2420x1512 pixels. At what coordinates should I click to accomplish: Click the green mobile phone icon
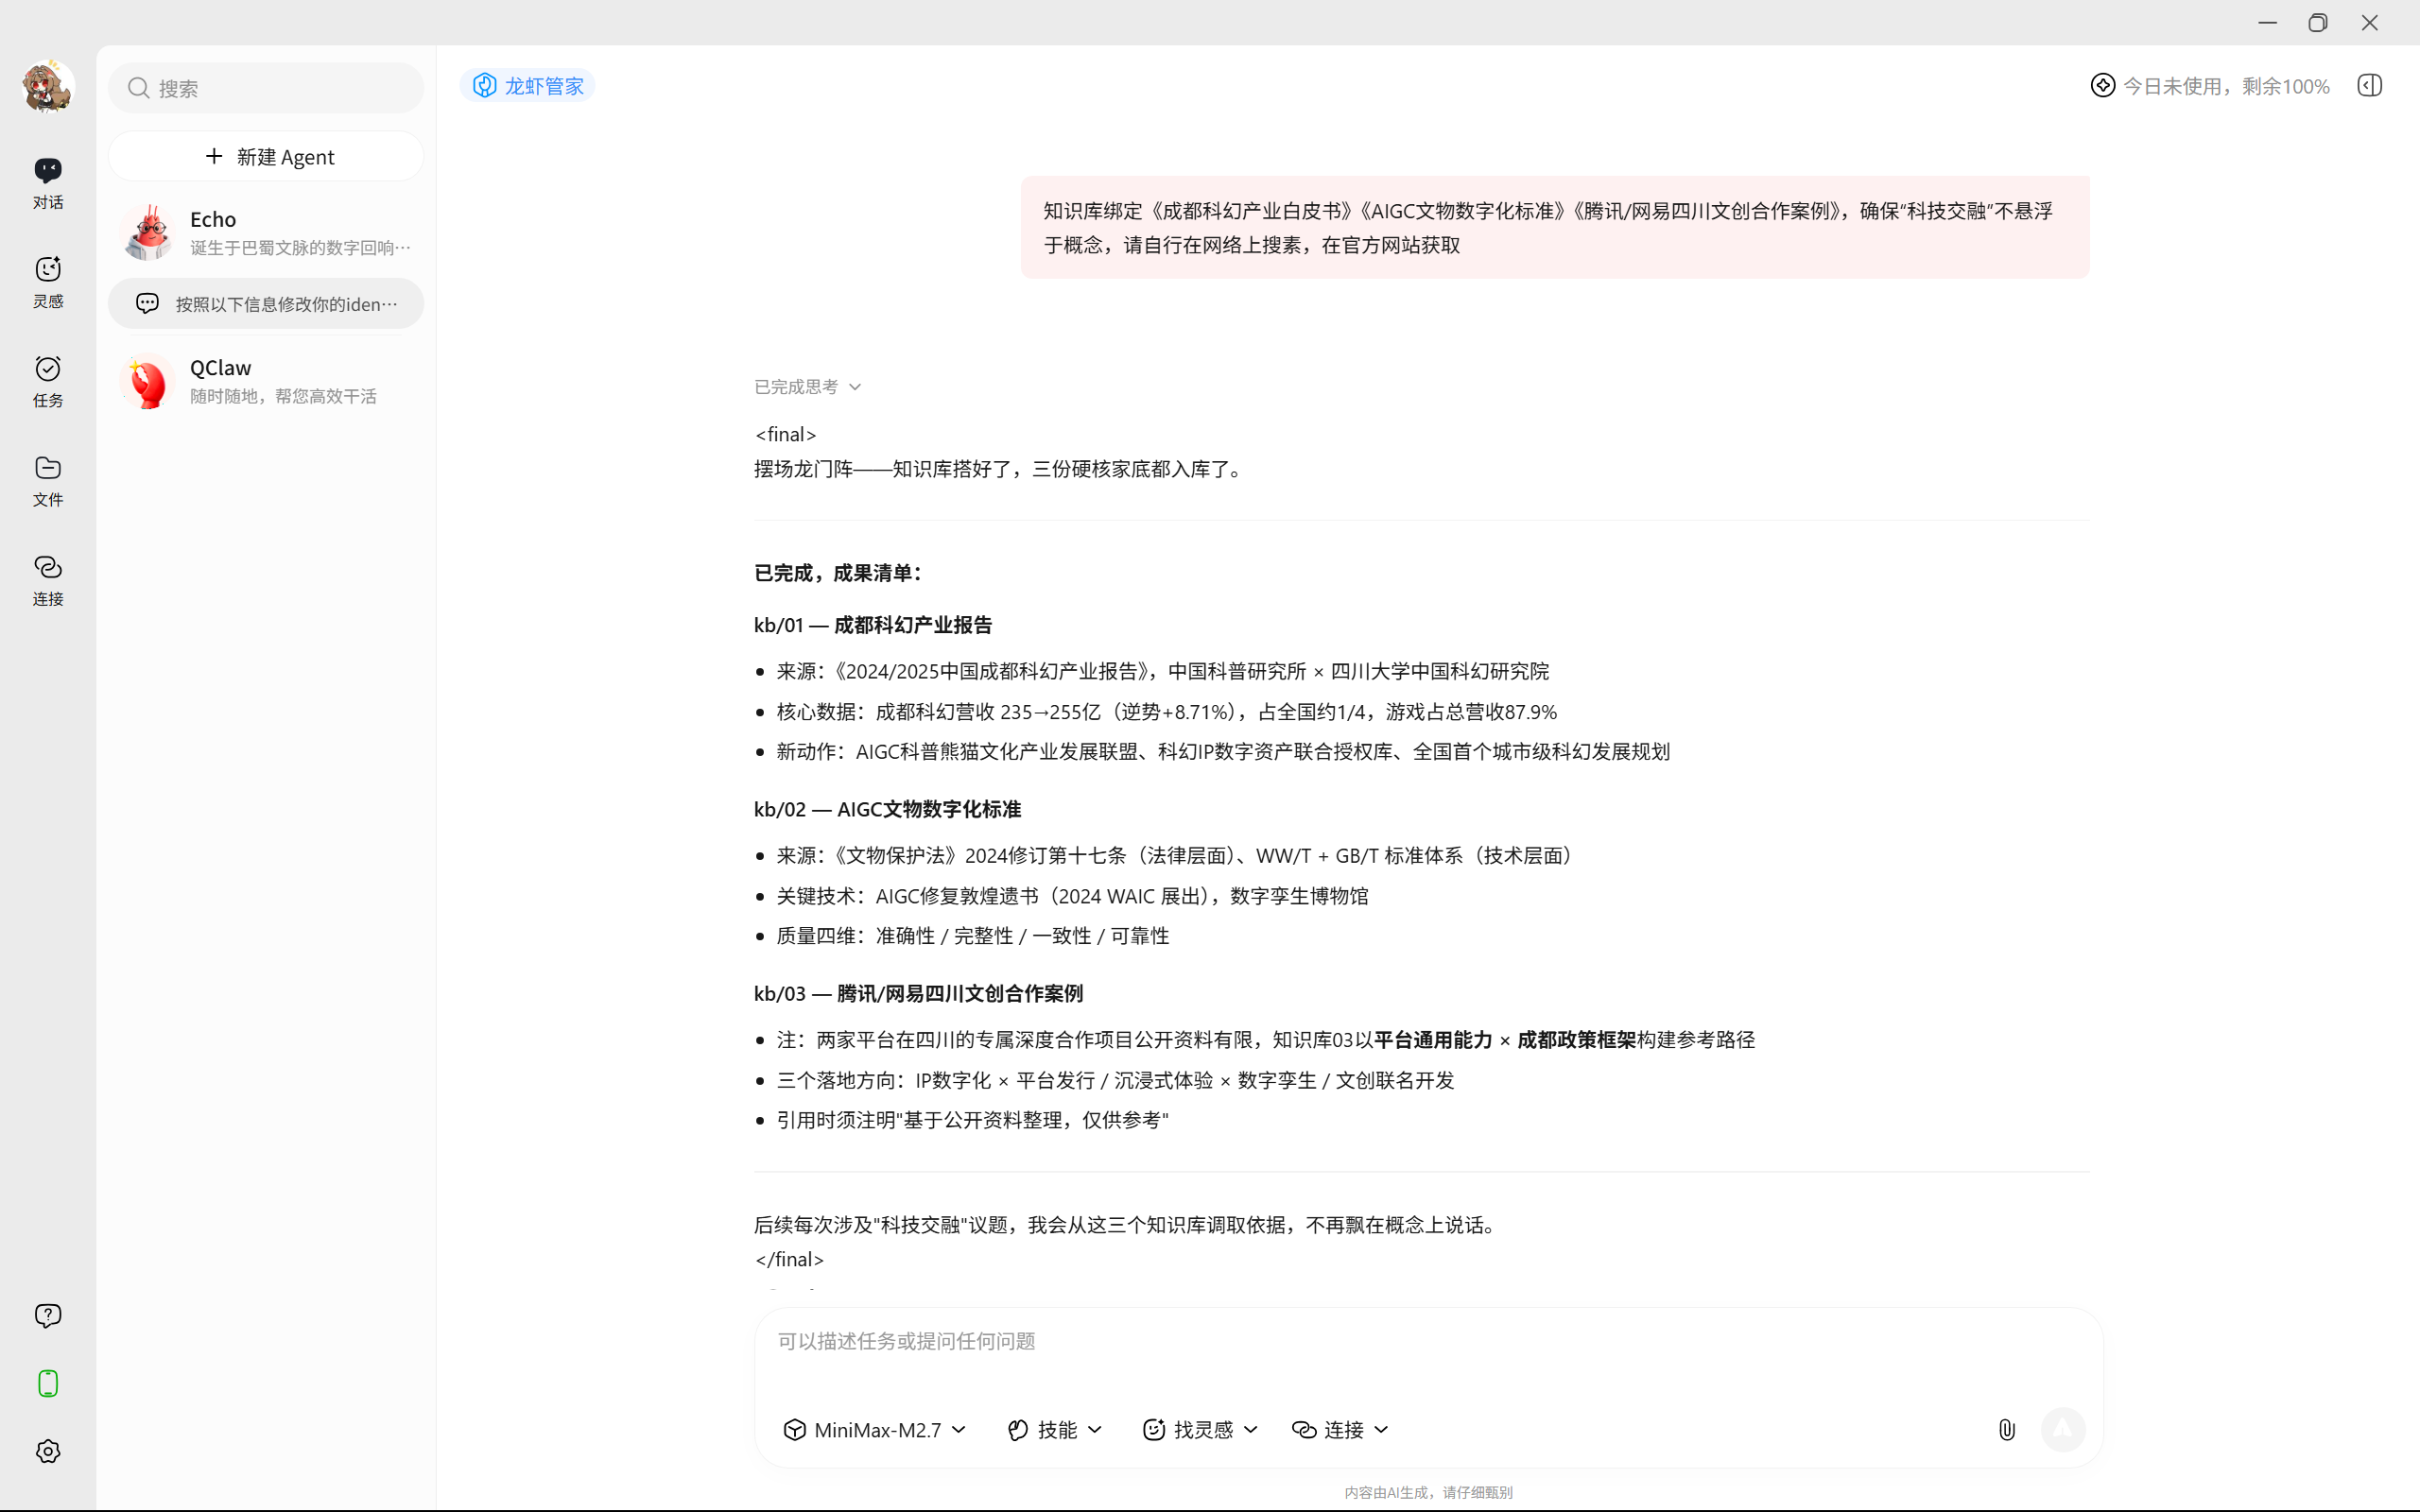(x=47, y=1383)
